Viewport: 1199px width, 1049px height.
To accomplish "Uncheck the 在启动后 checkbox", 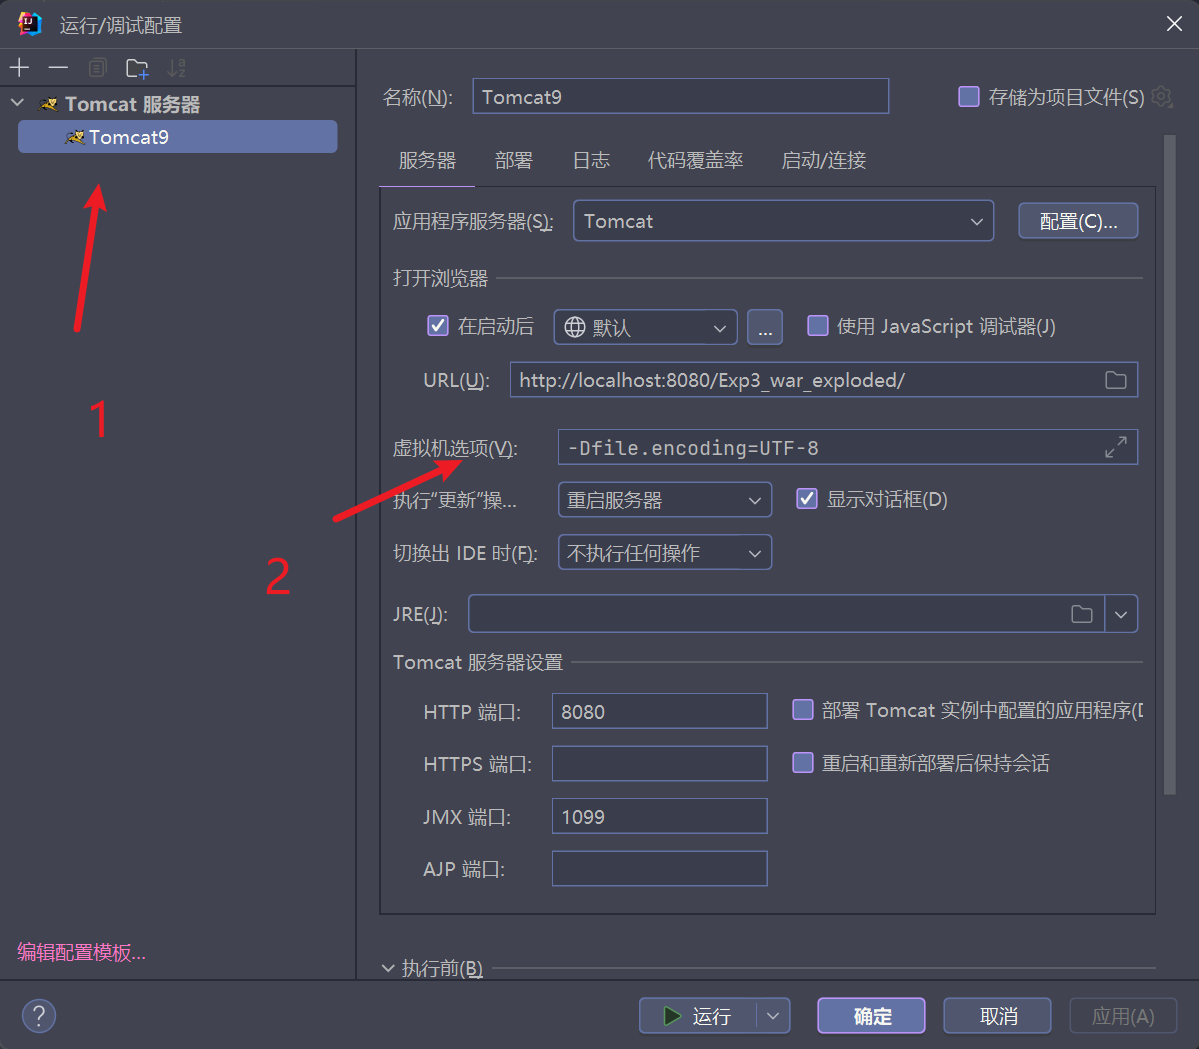I will [437, 326].
